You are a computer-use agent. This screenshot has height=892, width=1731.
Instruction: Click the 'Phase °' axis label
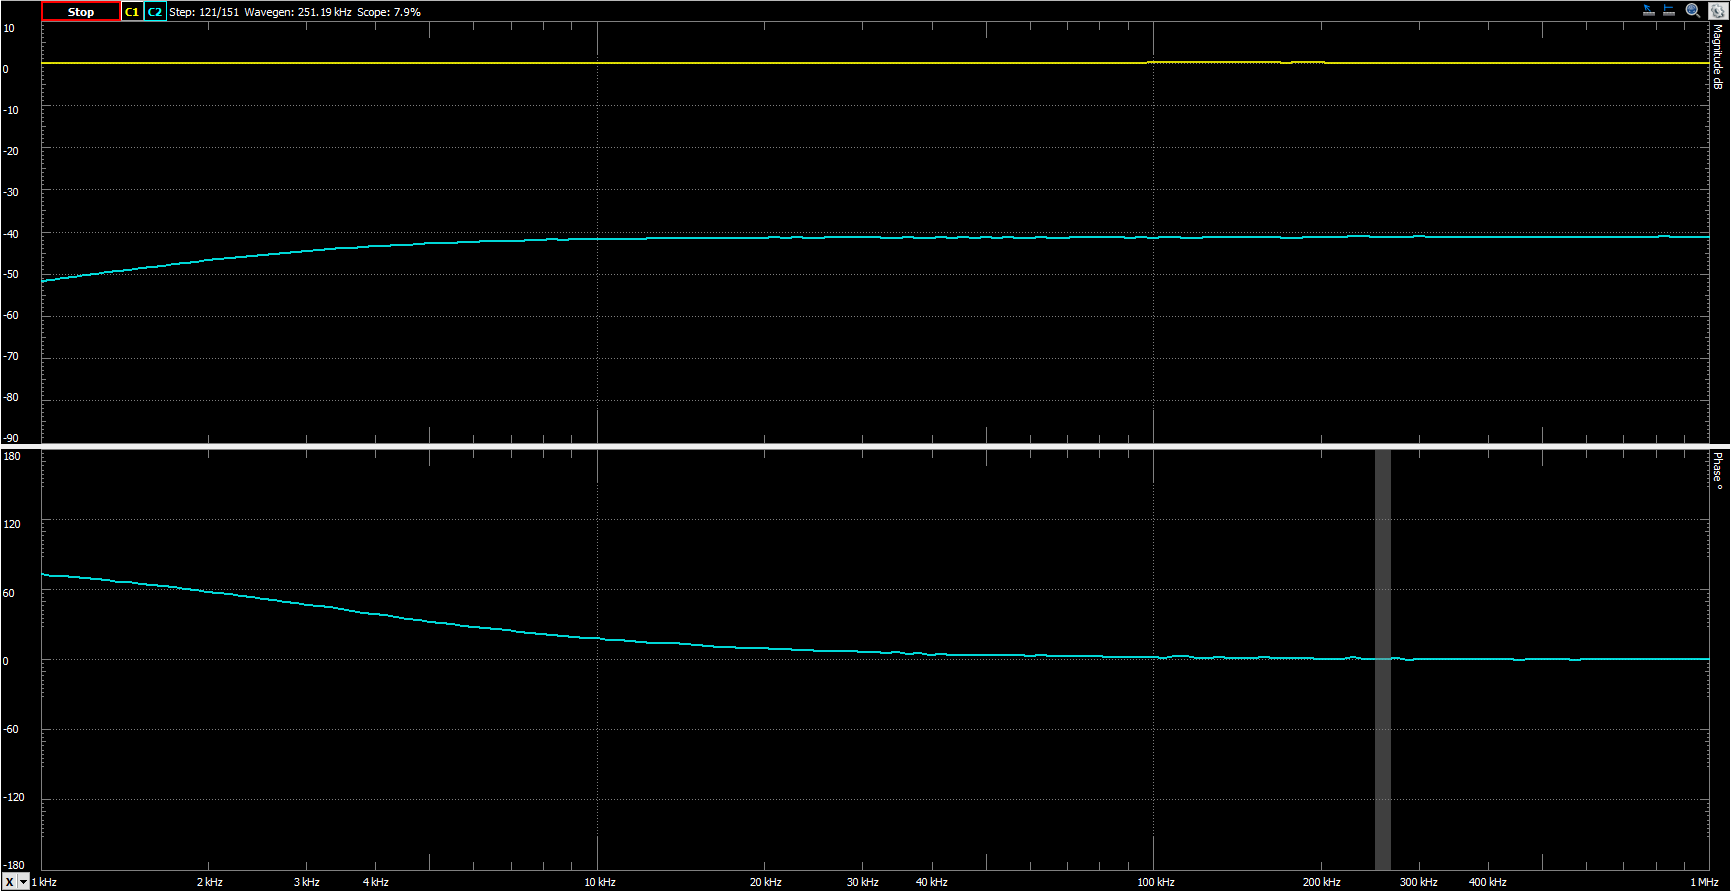click(1718, 470)
